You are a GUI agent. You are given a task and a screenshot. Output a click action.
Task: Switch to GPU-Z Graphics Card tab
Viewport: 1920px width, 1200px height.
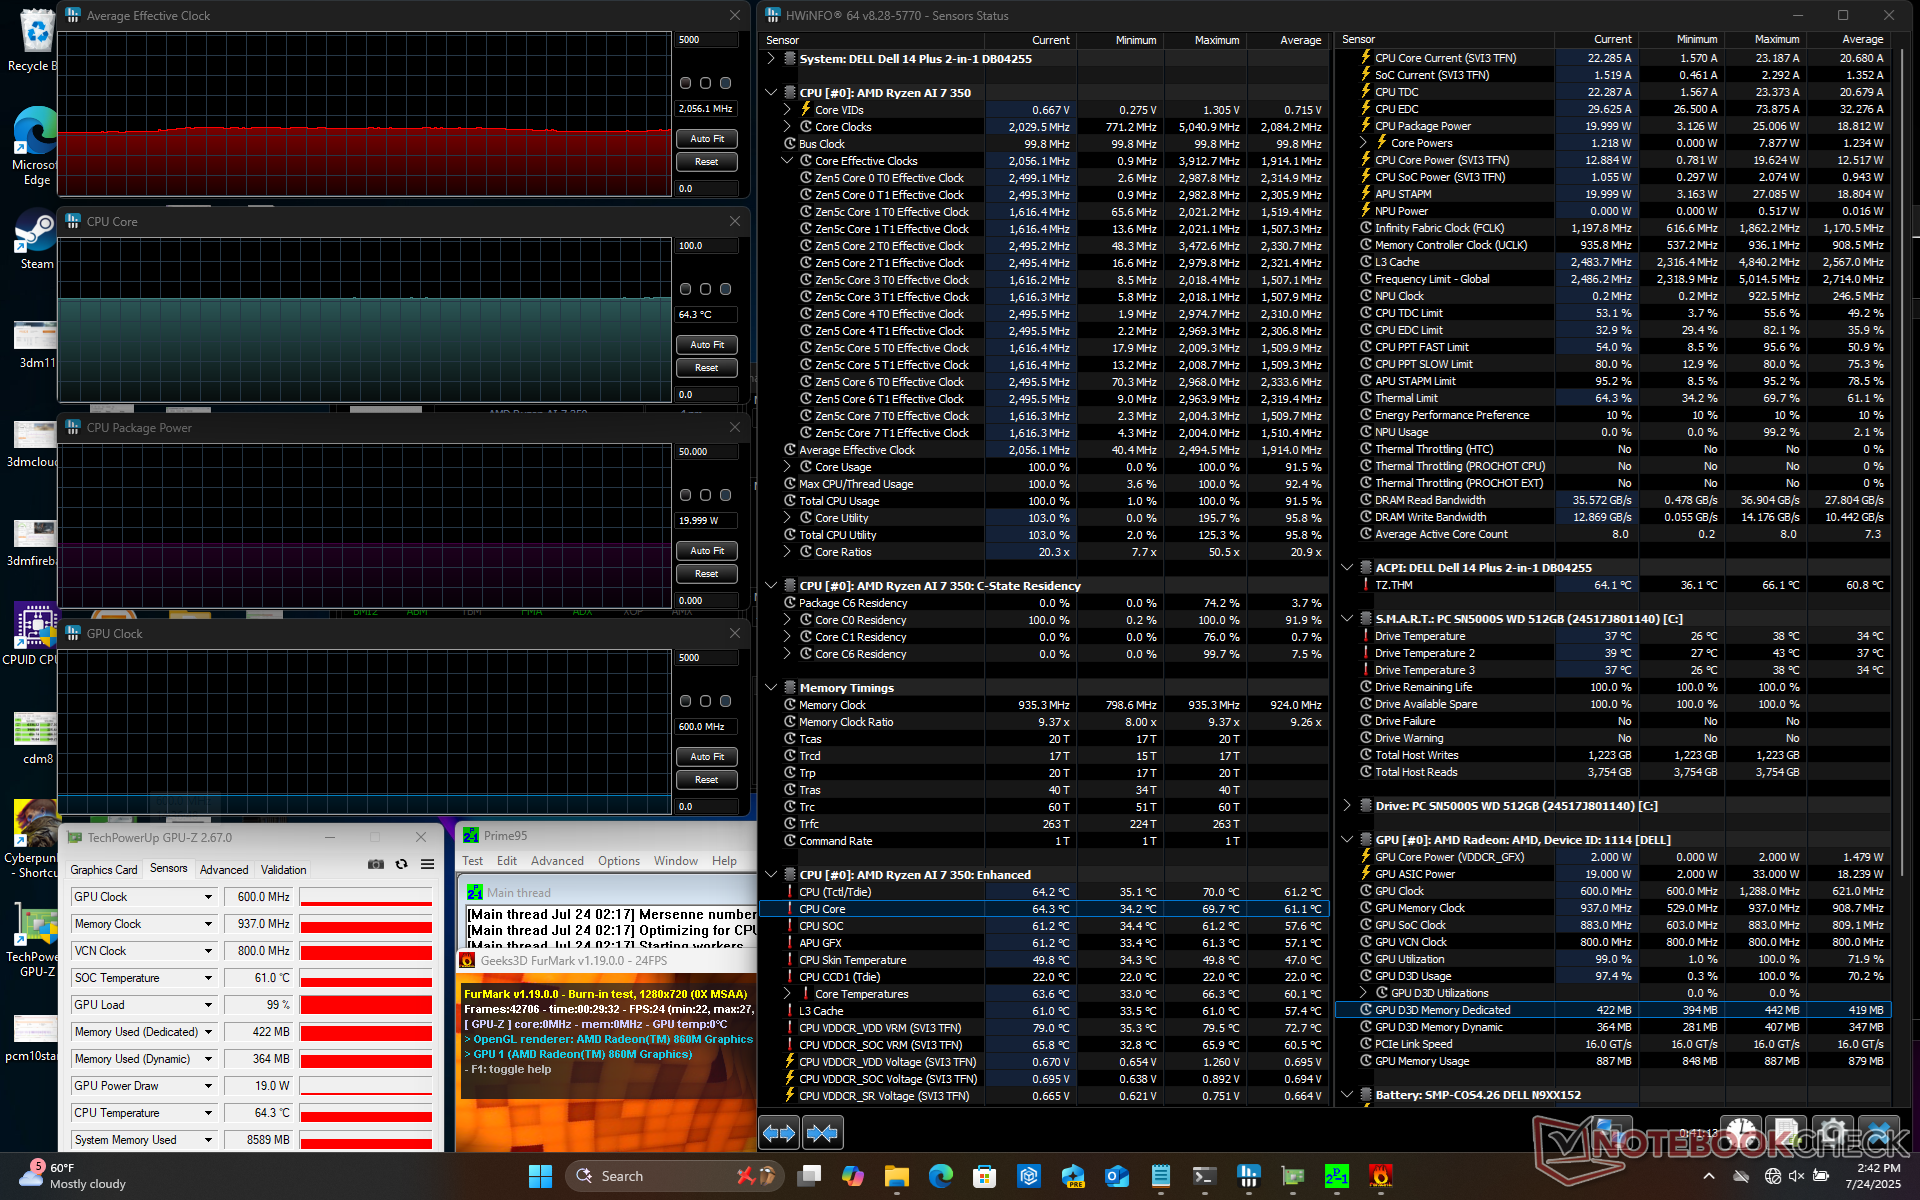tap(104, 870)
